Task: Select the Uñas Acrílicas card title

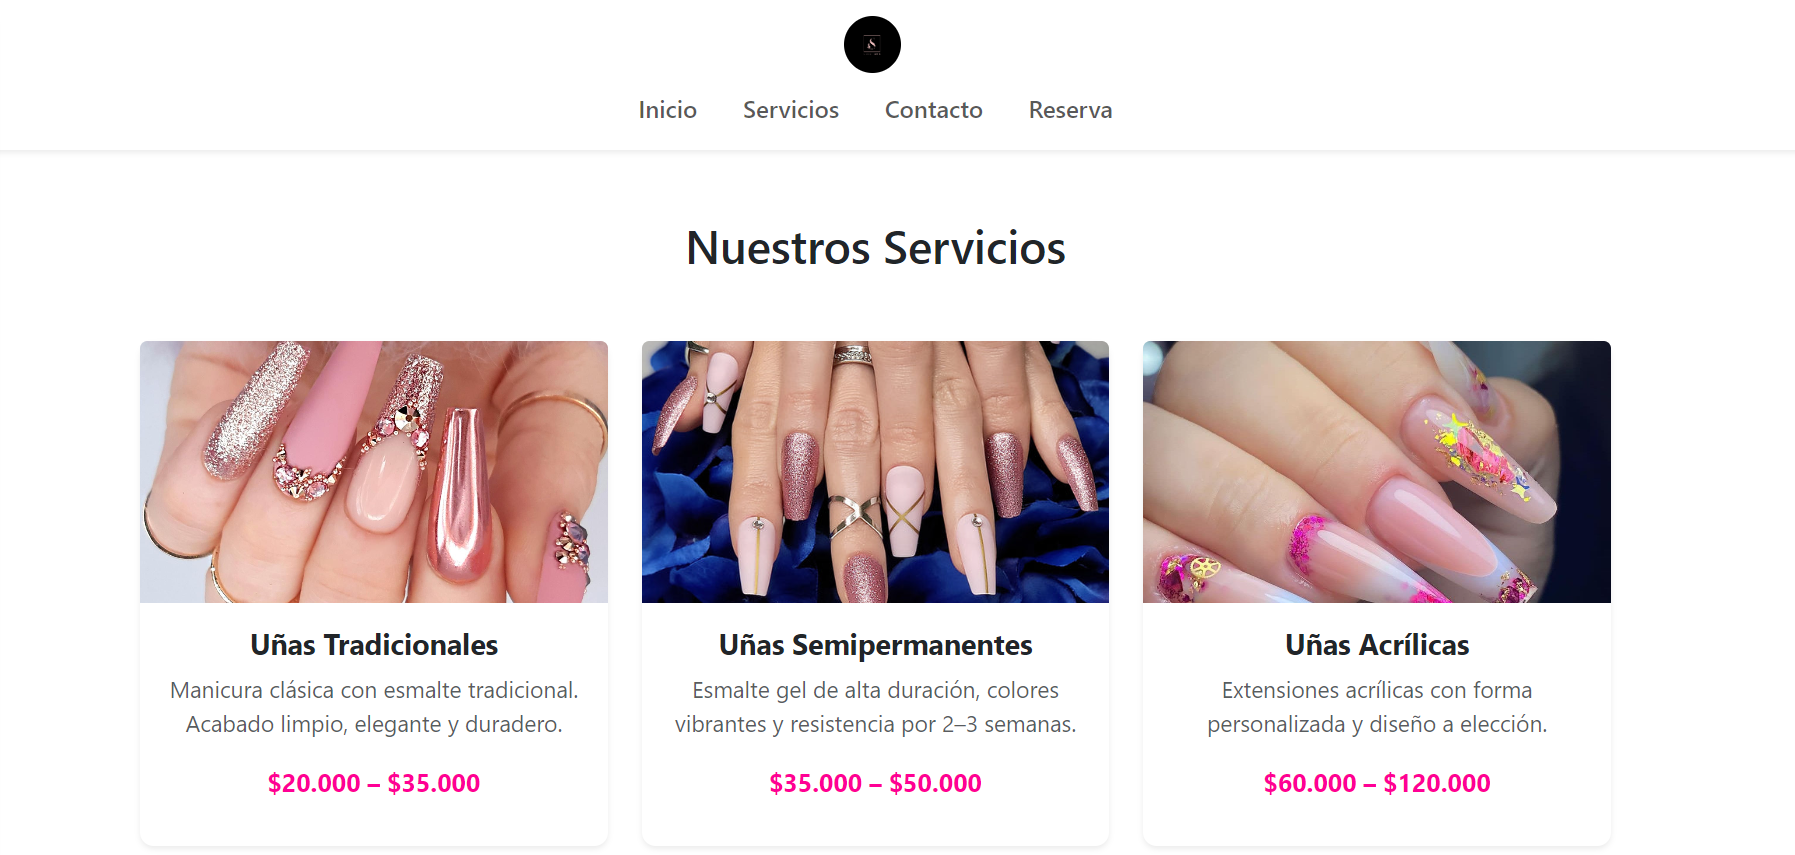Action: point(1377,645)
